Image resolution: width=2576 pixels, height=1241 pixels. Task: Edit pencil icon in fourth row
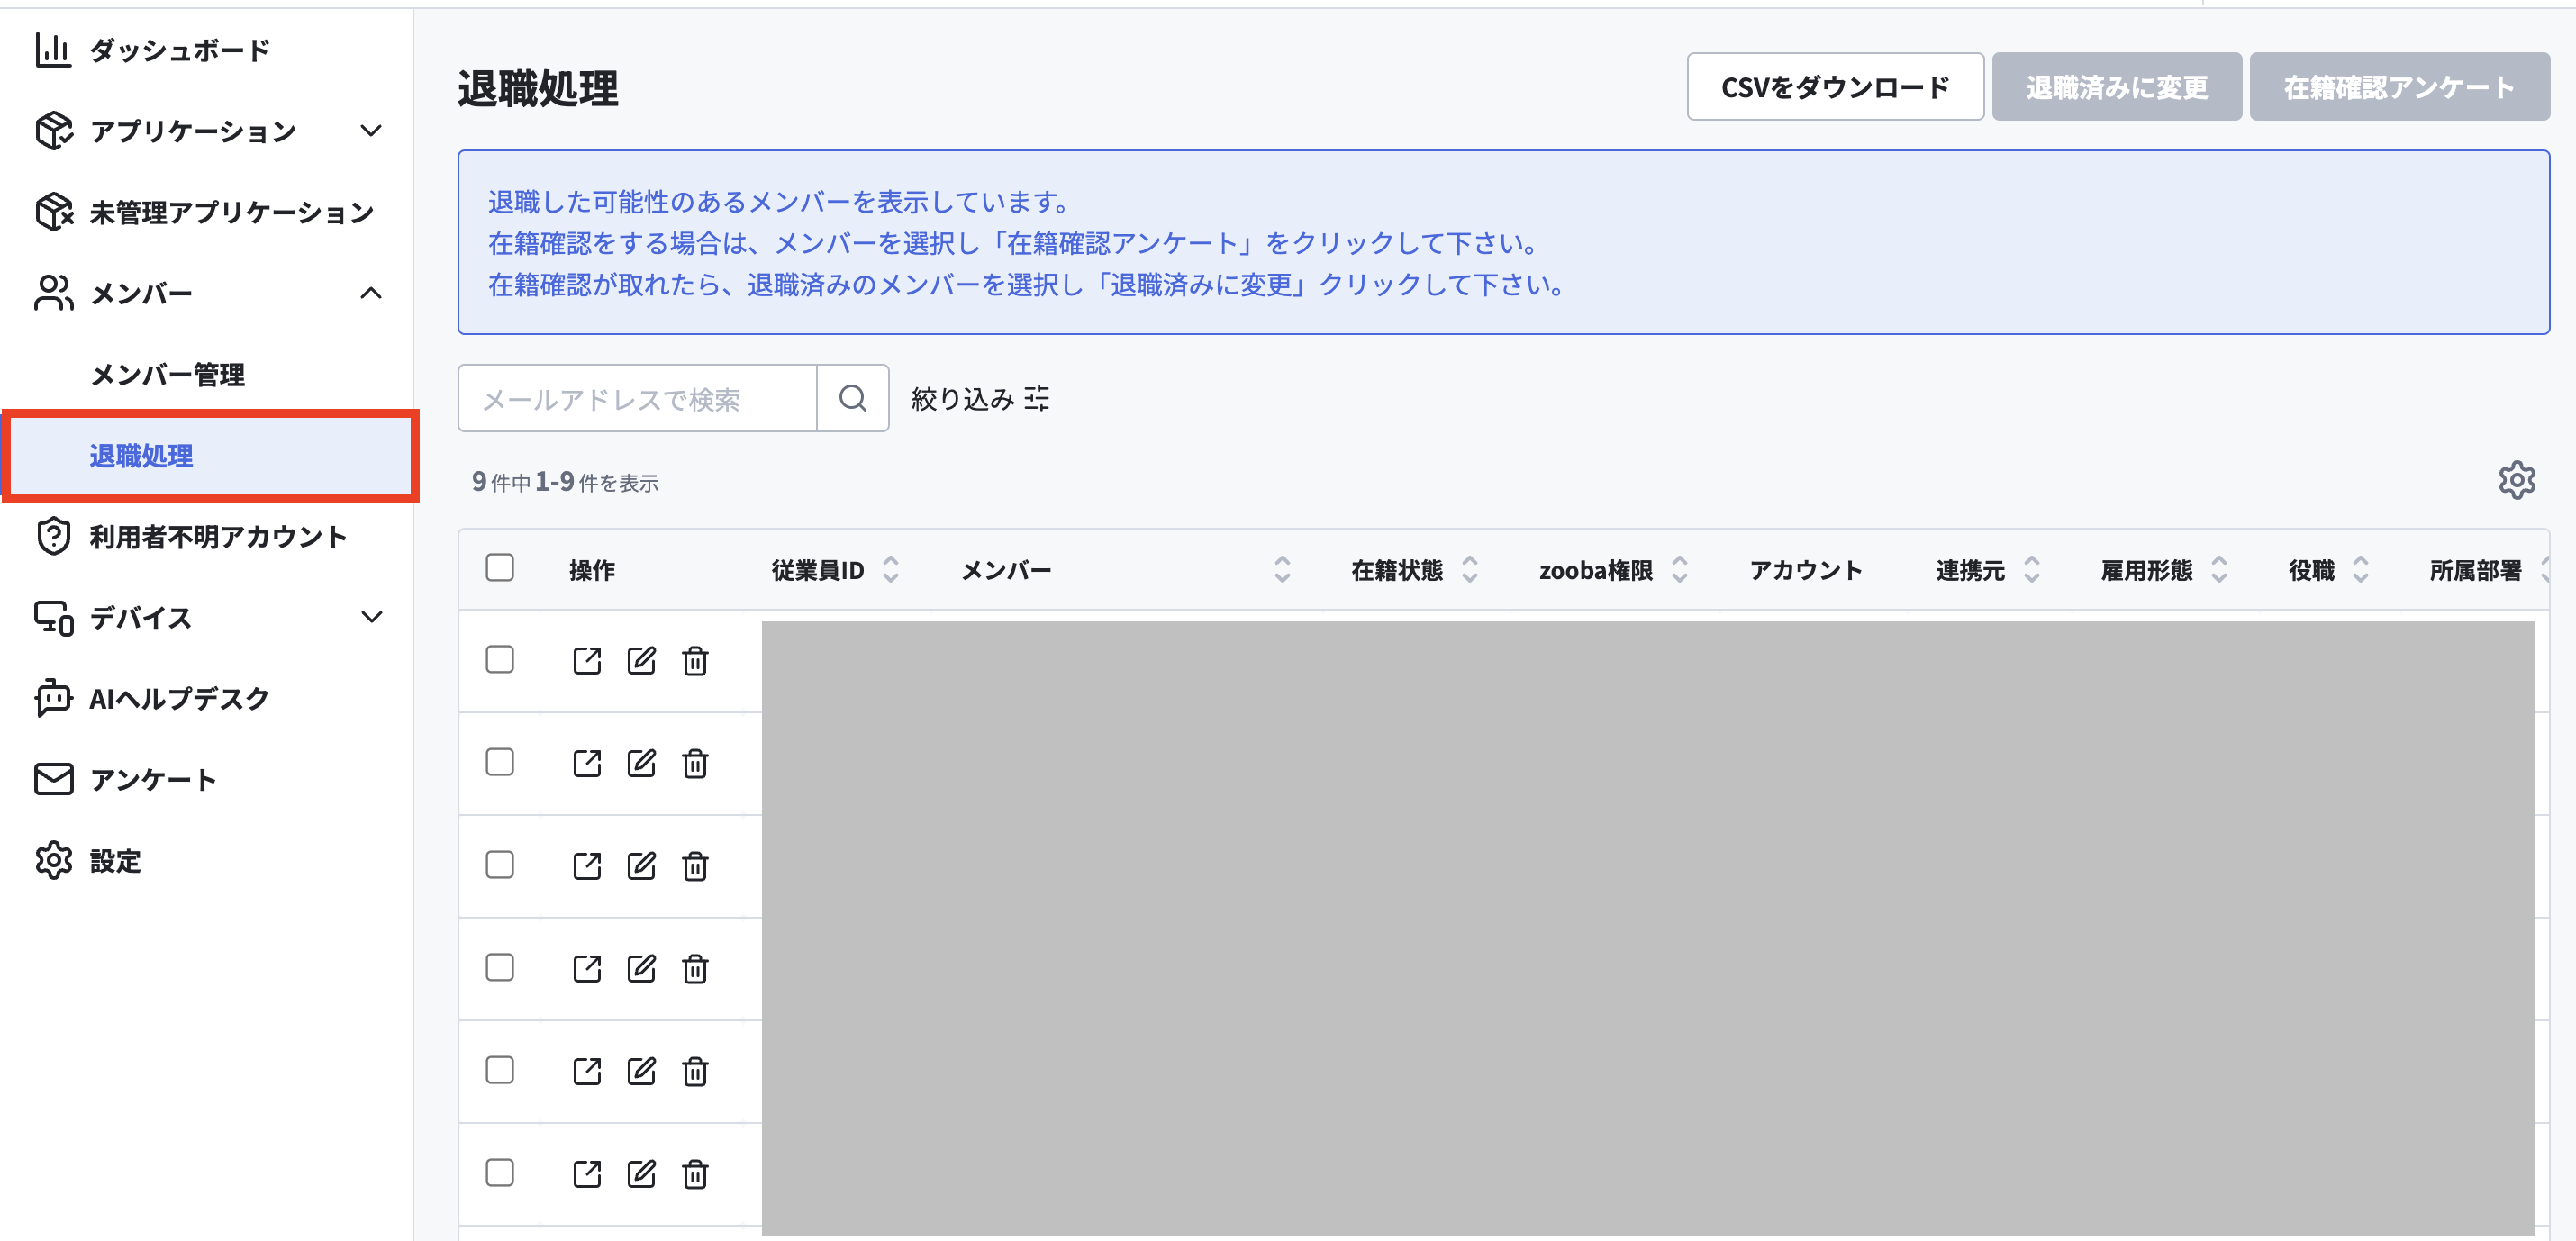641,969
